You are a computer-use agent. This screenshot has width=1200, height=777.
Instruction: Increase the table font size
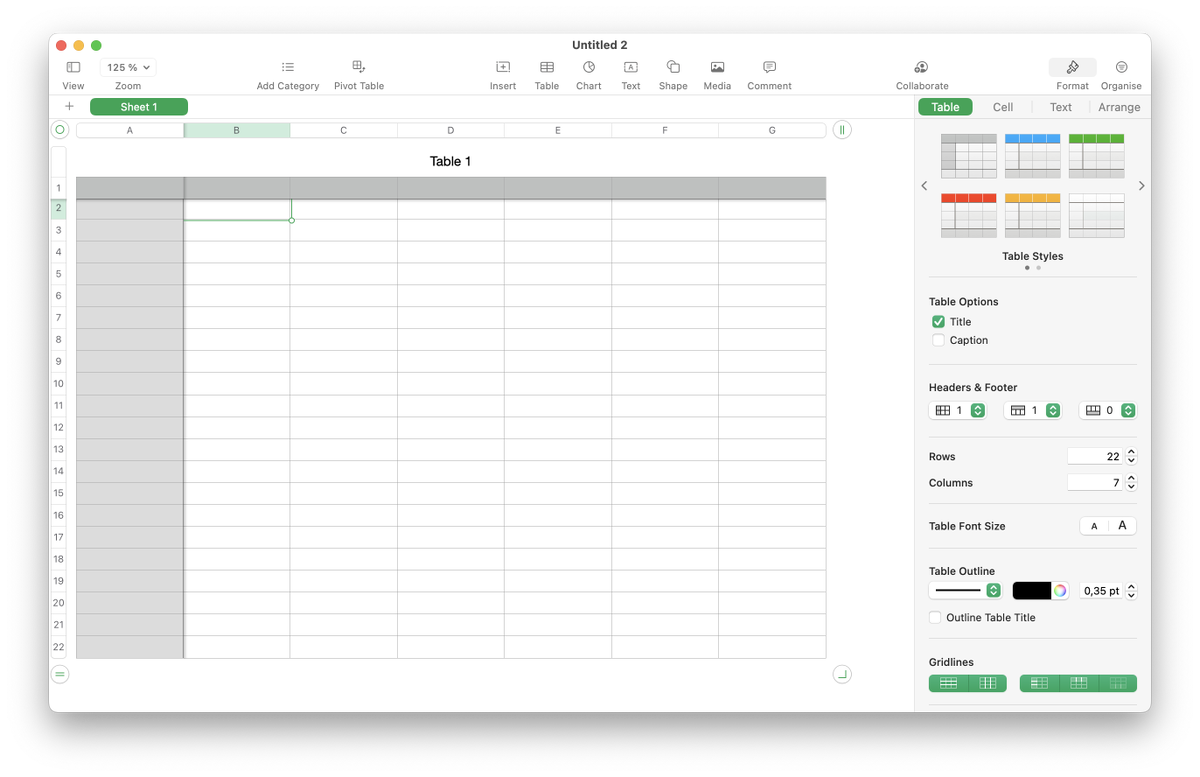click(1122, 526)
